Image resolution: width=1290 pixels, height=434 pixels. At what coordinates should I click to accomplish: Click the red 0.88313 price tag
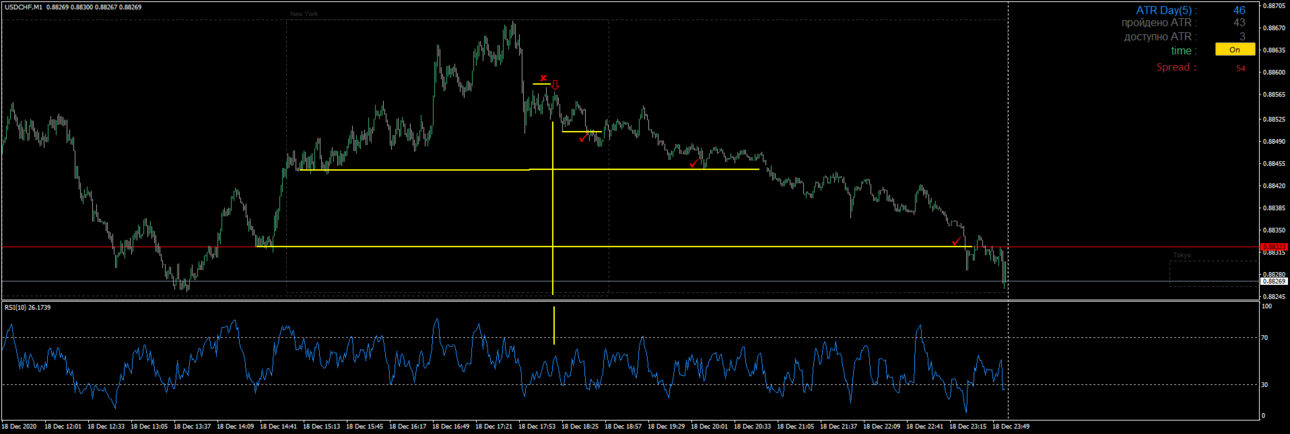pyautogui.click(x=1273, y=247)
